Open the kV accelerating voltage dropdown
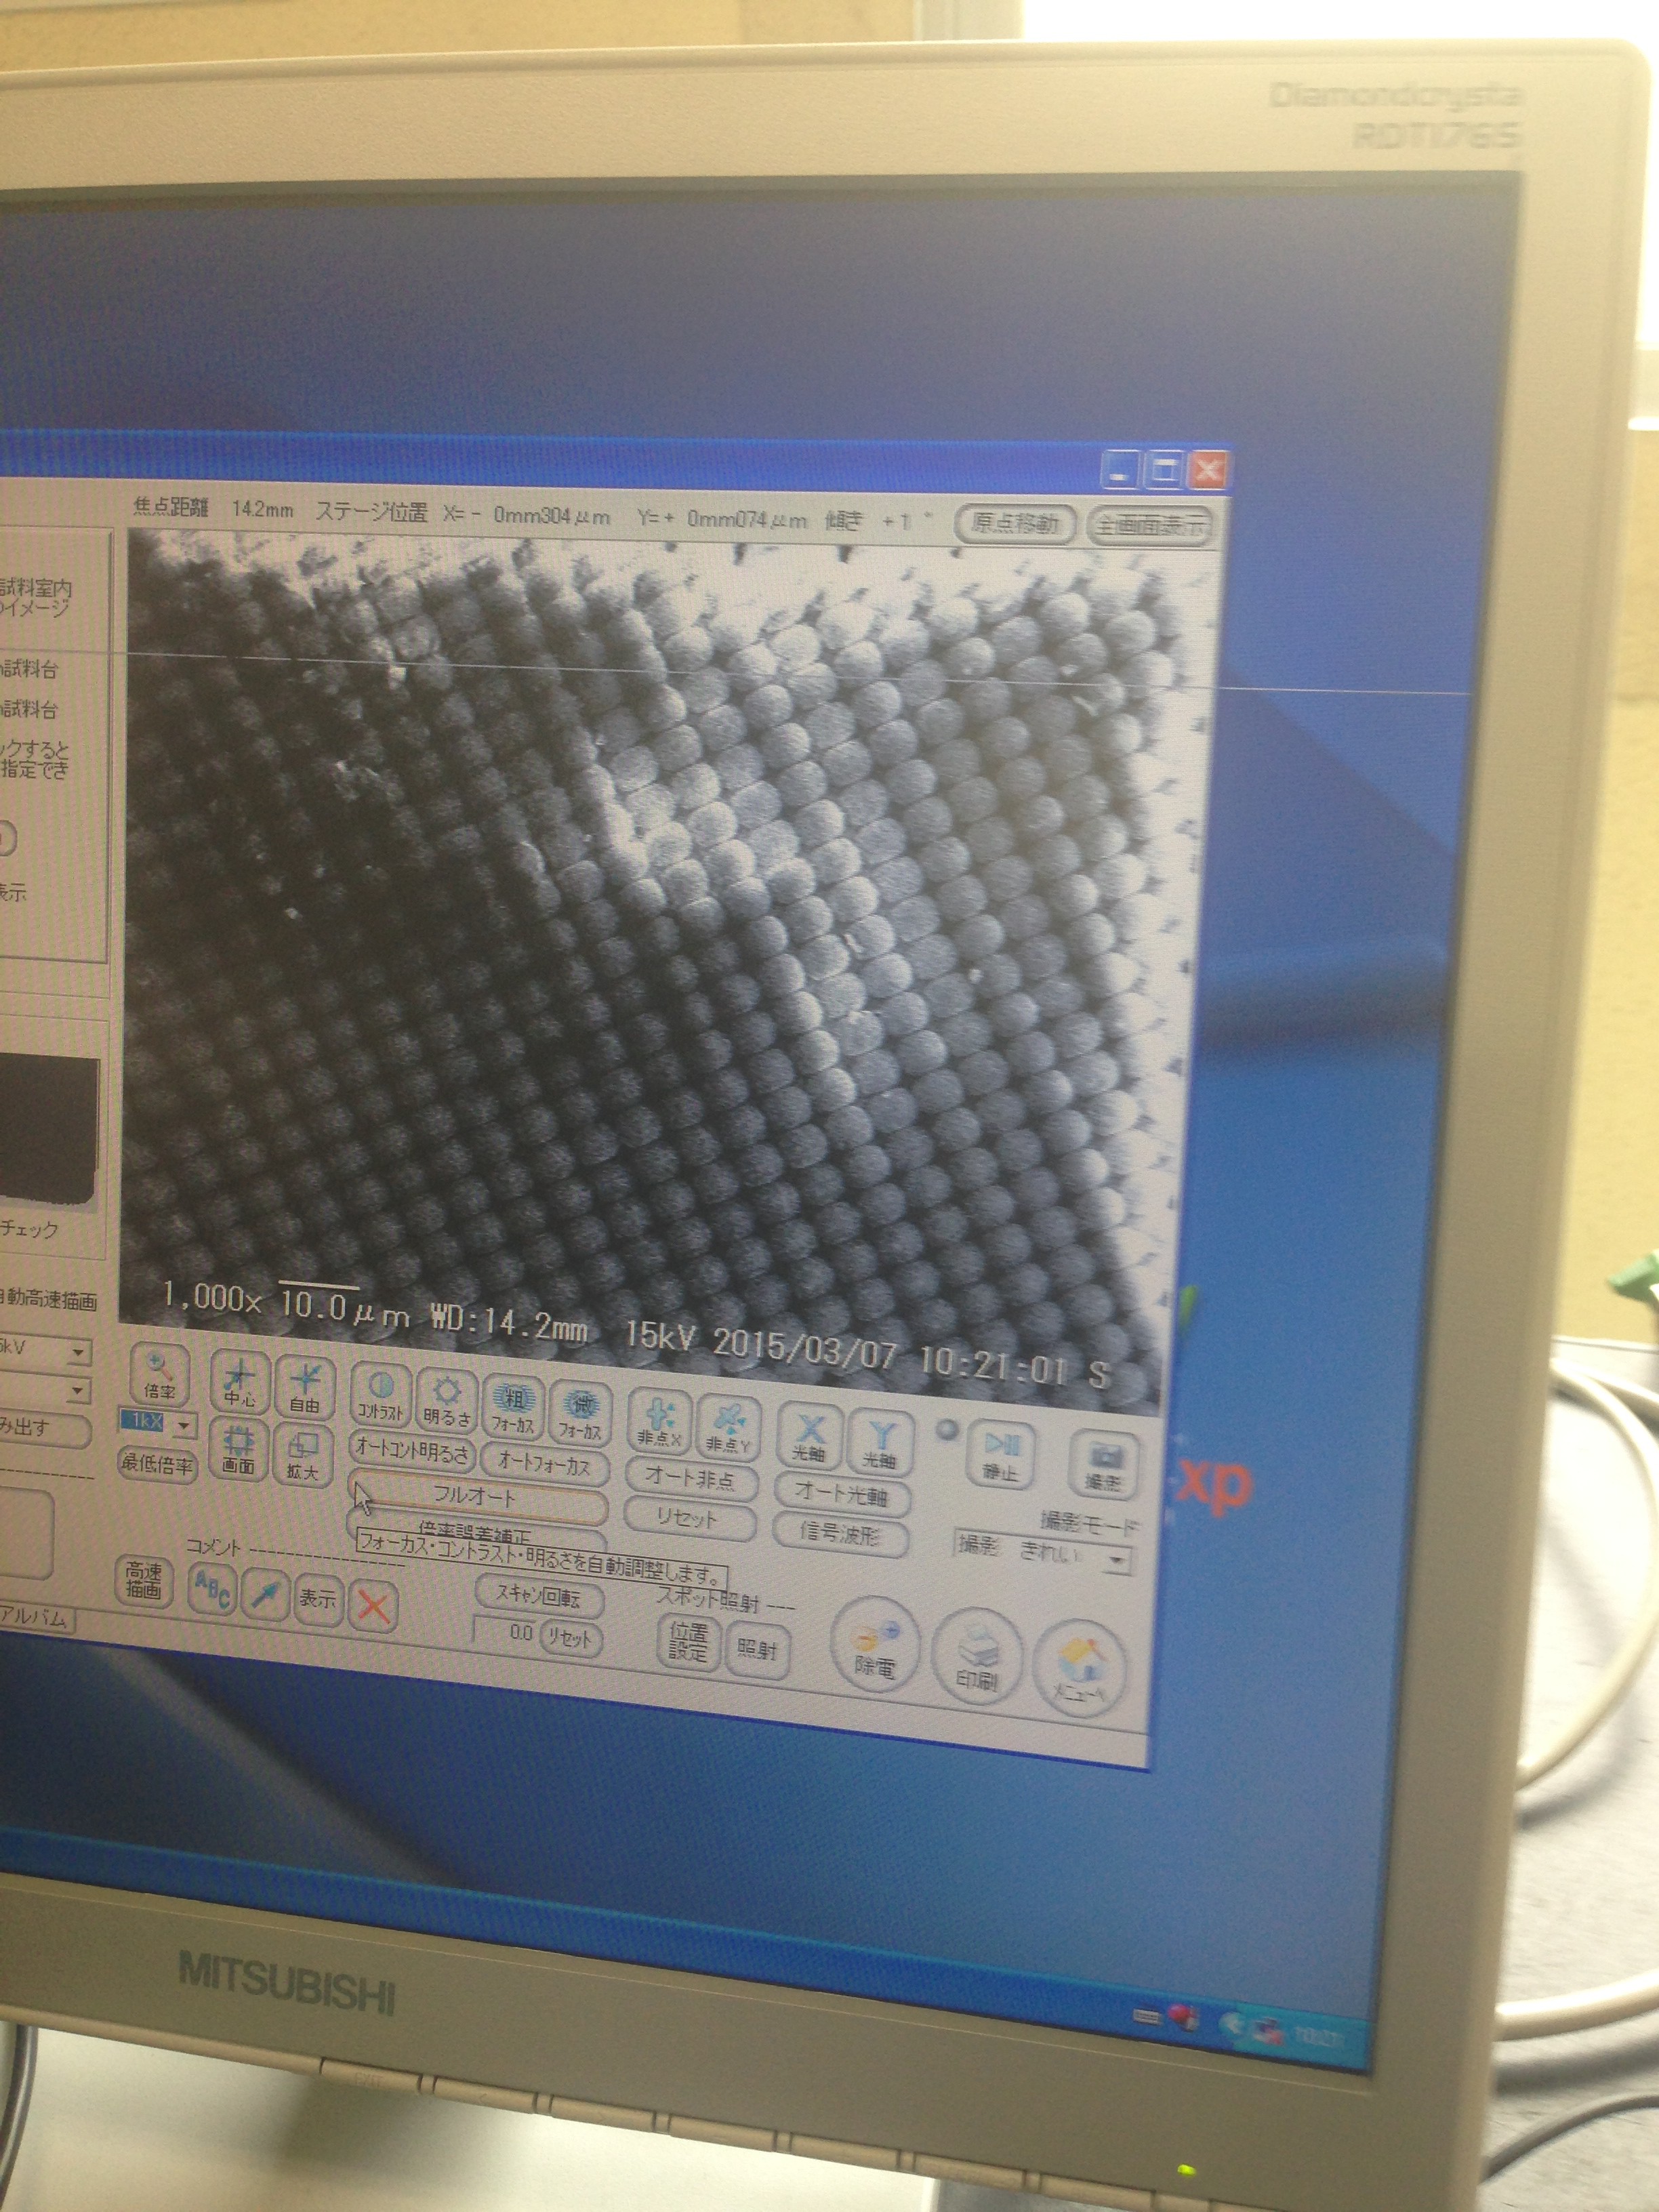This screenshot has width=1659, height=2212. pos(78,1352)
